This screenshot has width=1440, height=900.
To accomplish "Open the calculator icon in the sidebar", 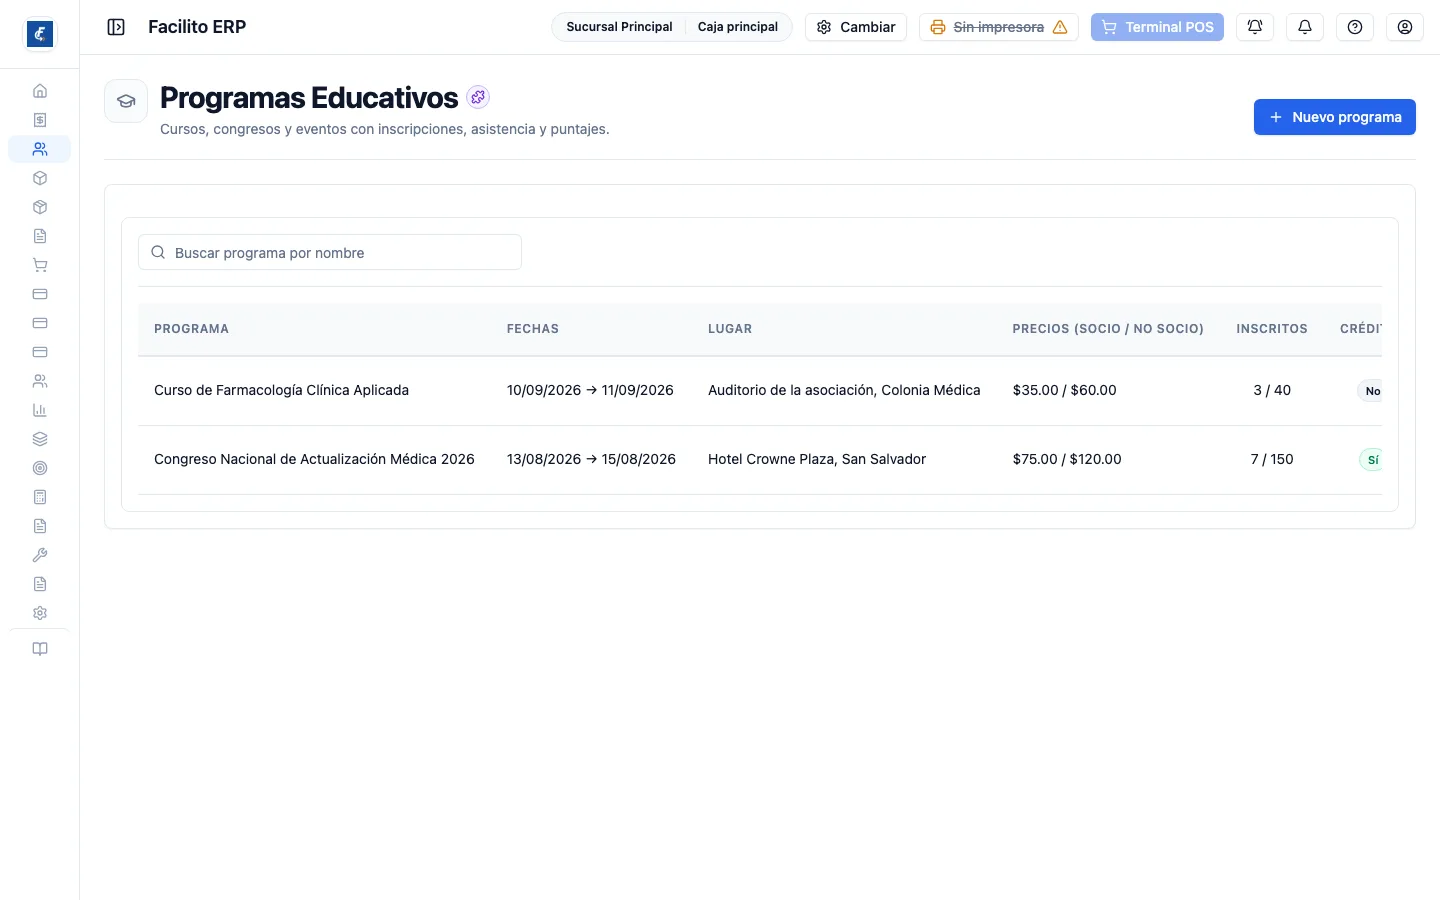I will (x=40, y=497).
